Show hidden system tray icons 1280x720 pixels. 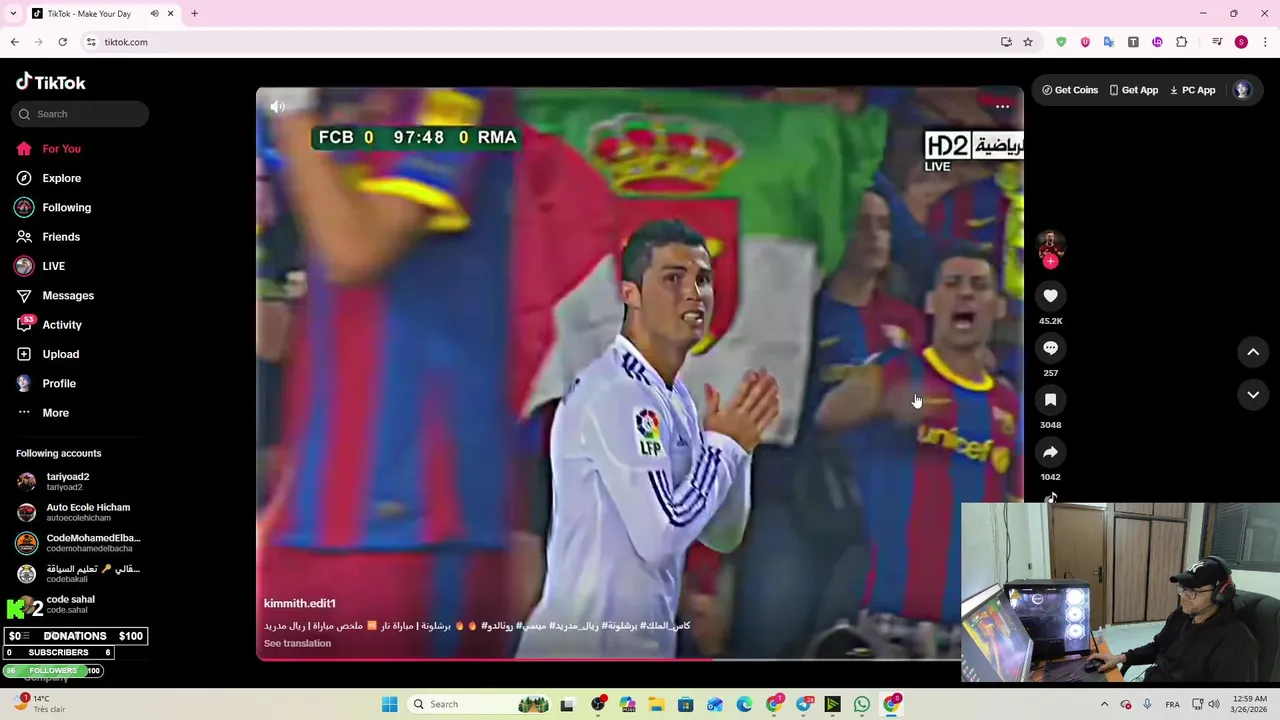1104,704
